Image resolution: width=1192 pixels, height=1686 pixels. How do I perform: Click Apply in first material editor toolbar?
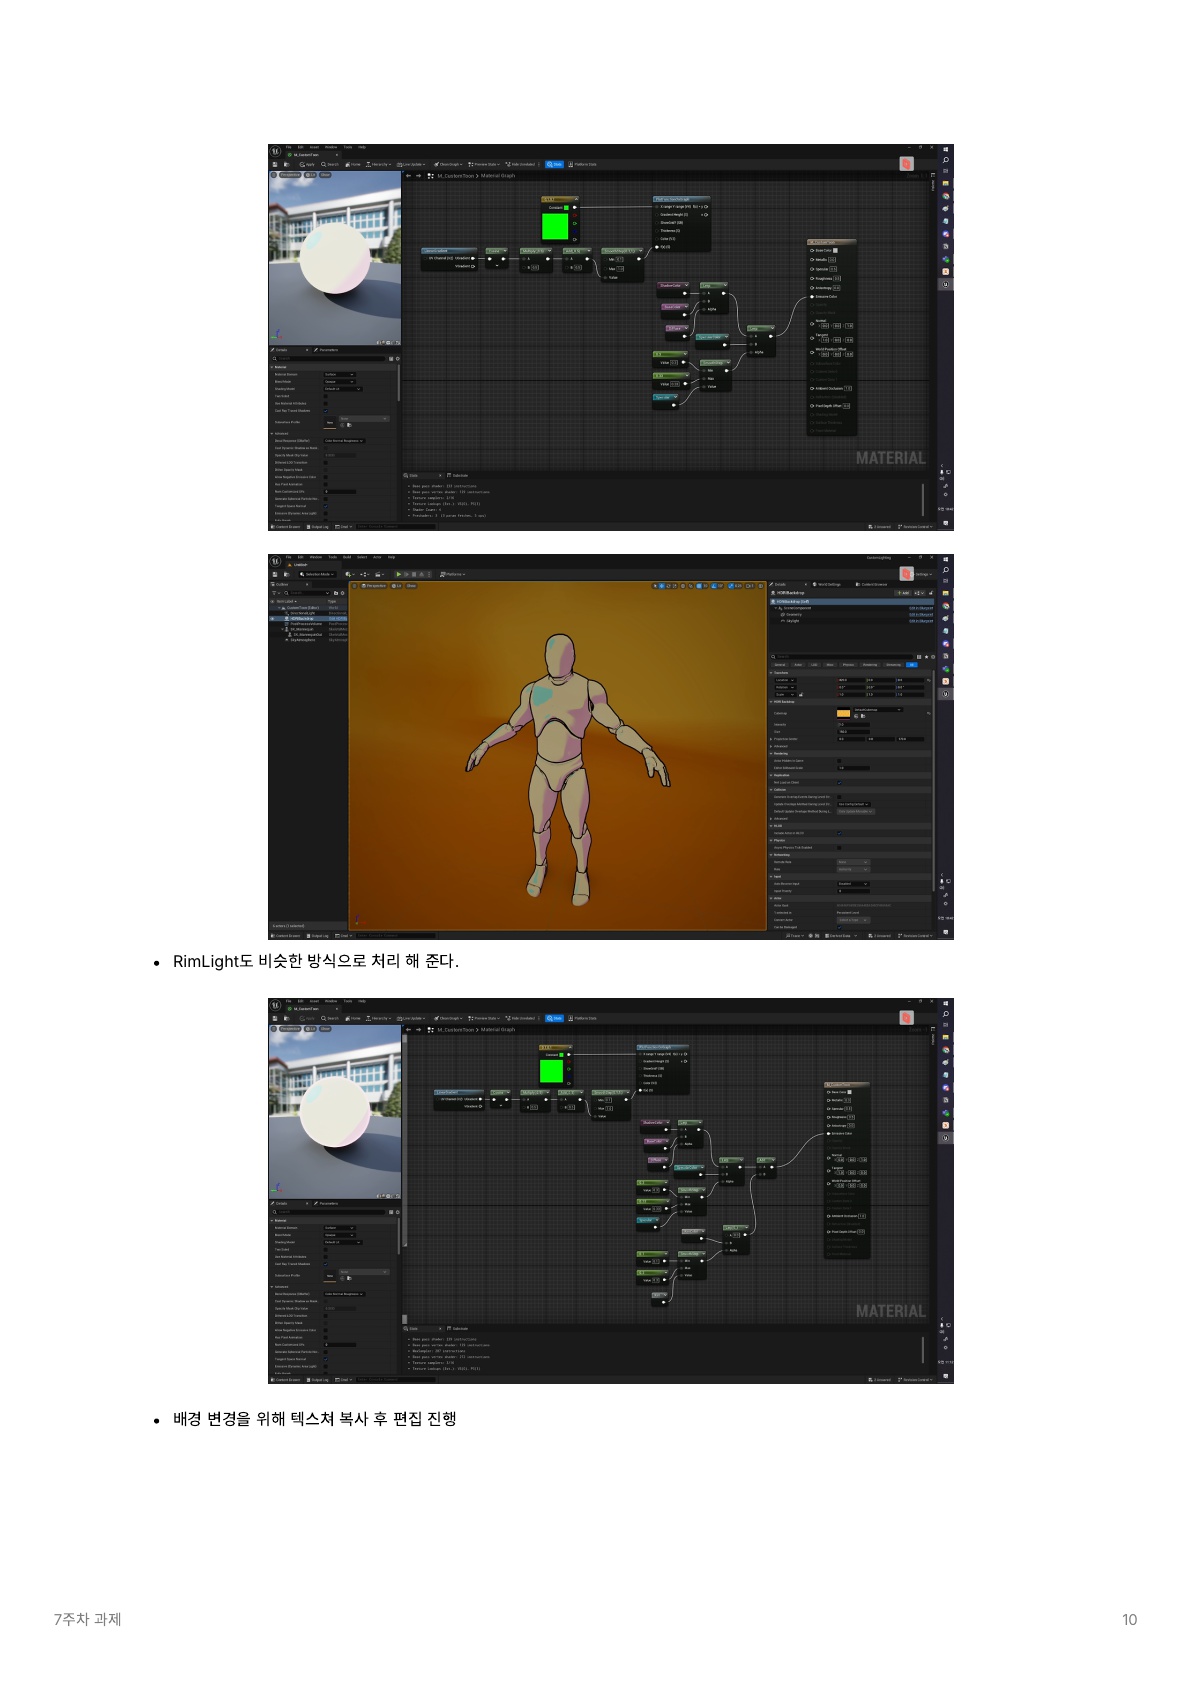[x=307, y=164]
